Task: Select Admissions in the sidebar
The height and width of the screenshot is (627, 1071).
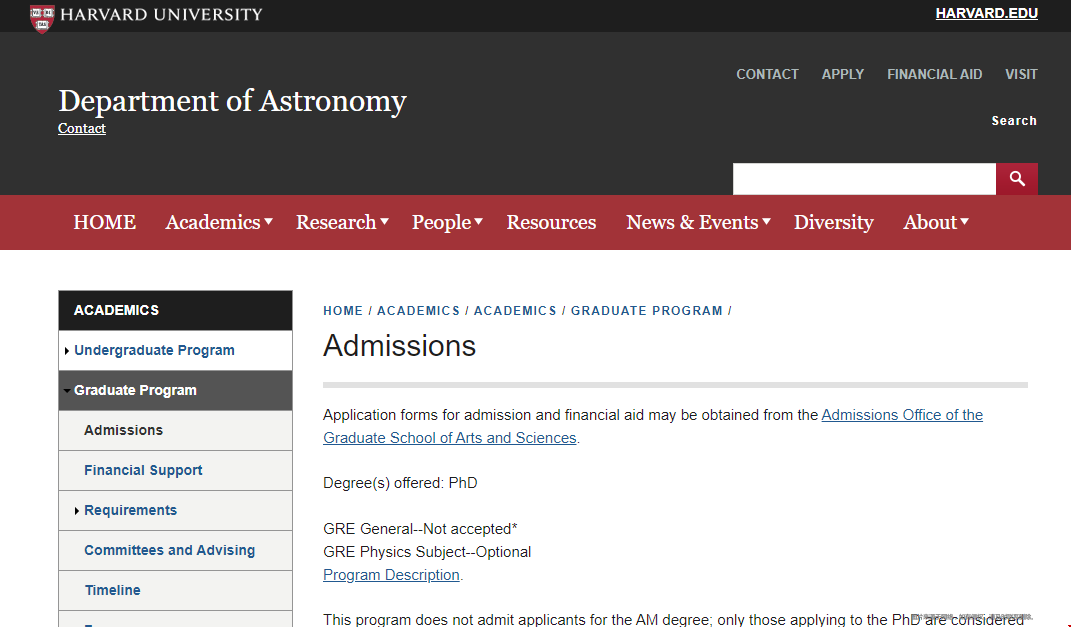Action: 124,430
